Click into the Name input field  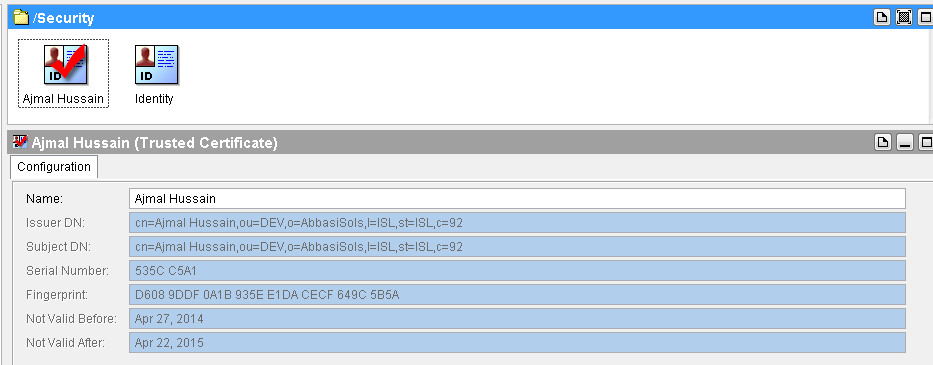[517, 198]
